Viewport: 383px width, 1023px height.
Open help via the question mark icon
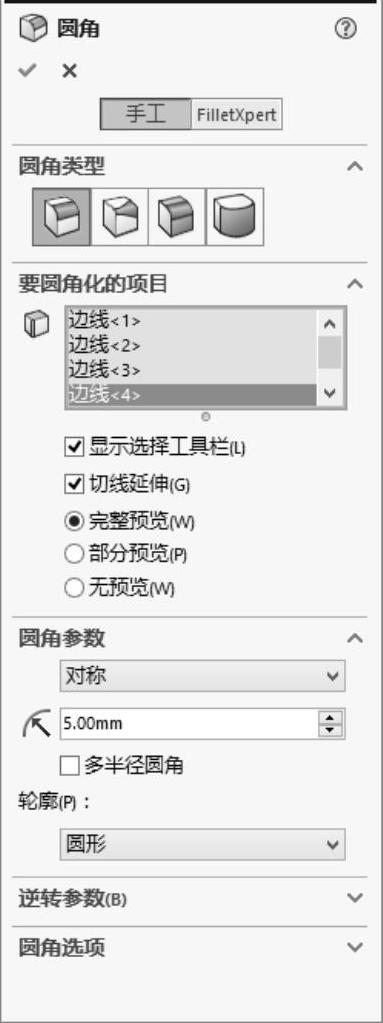[346, 29]
